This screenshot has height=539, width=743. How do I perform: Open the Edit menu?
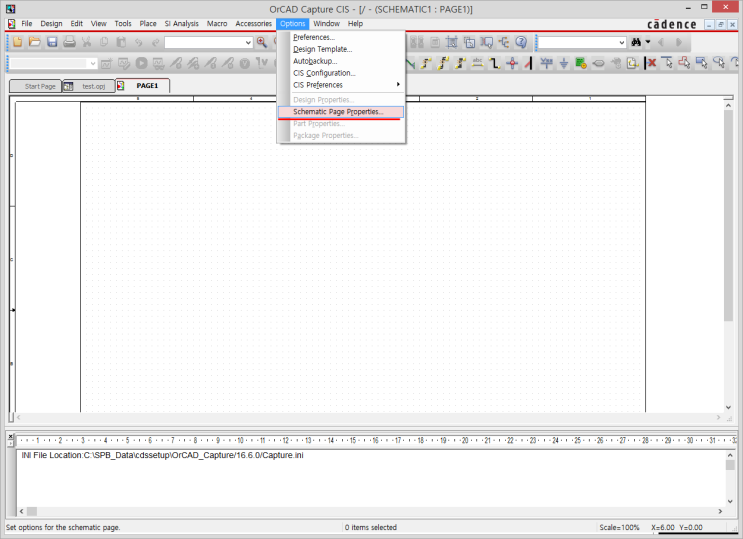pyautogui.click(x=77, y=23)
